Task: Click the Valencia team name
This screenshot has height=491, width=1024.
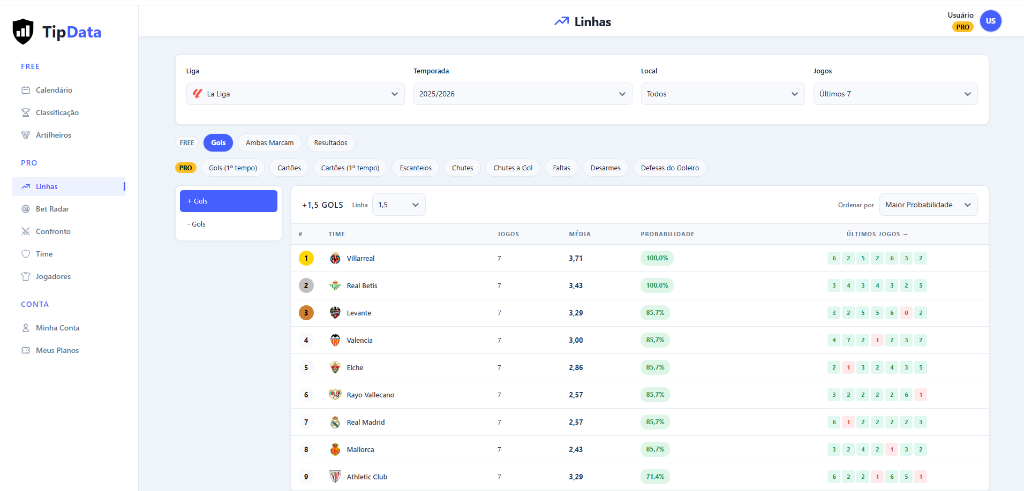Action: pyautogui.click(x=359, y=340)
